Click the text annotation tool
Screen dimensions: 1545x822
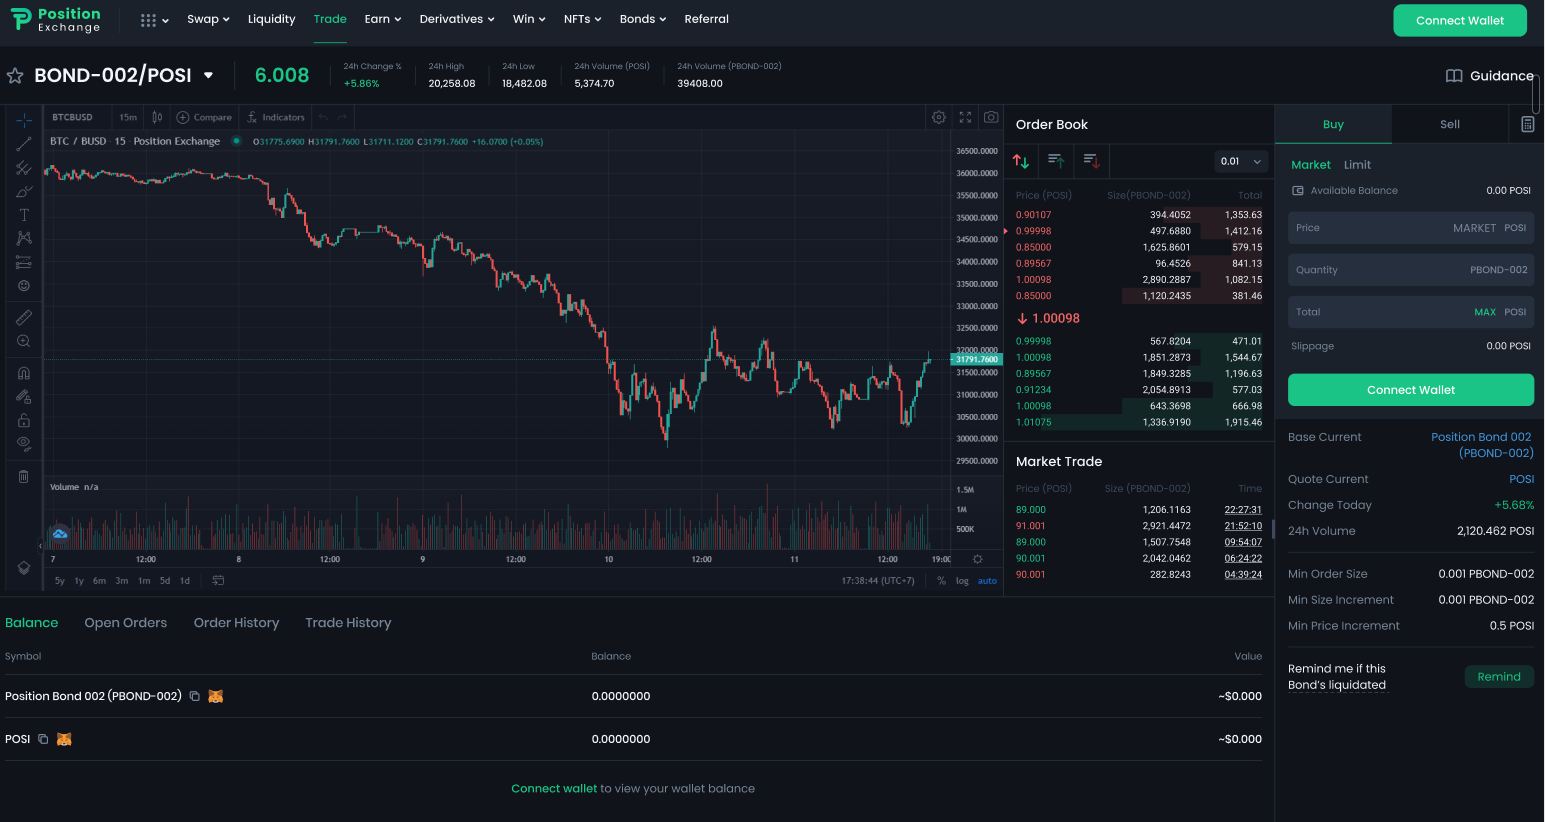(x=24, y=215)
